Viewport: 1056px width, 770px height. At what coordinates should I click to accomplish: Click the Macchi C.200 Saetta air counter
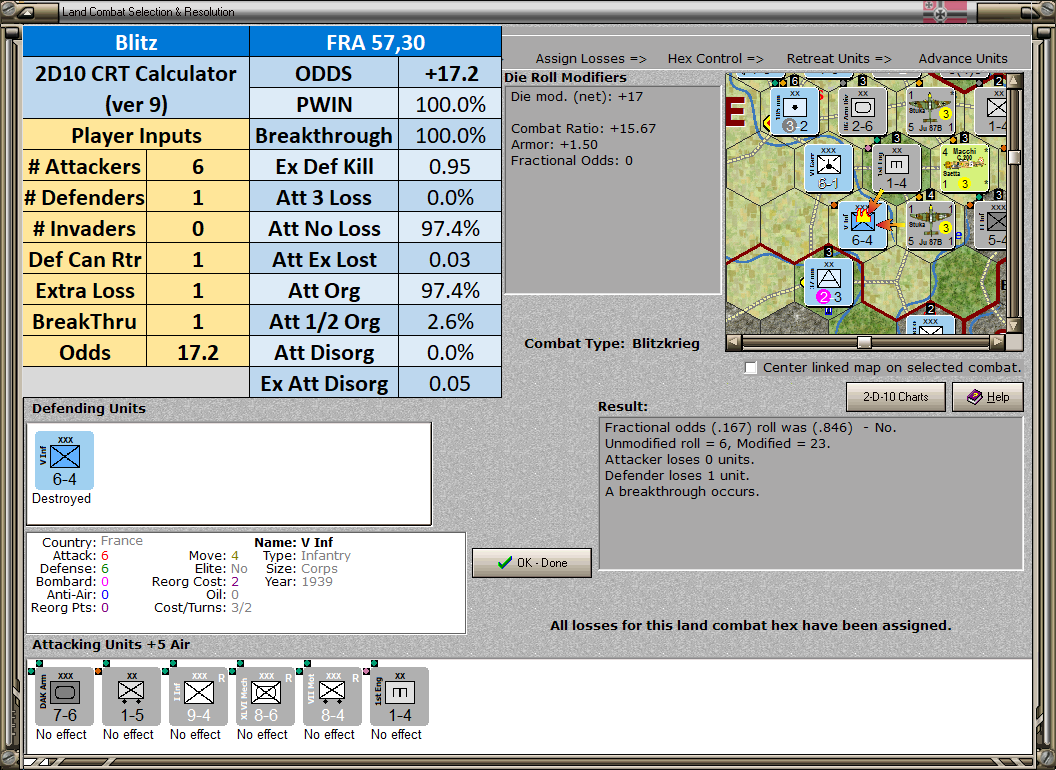pos(964,168)
